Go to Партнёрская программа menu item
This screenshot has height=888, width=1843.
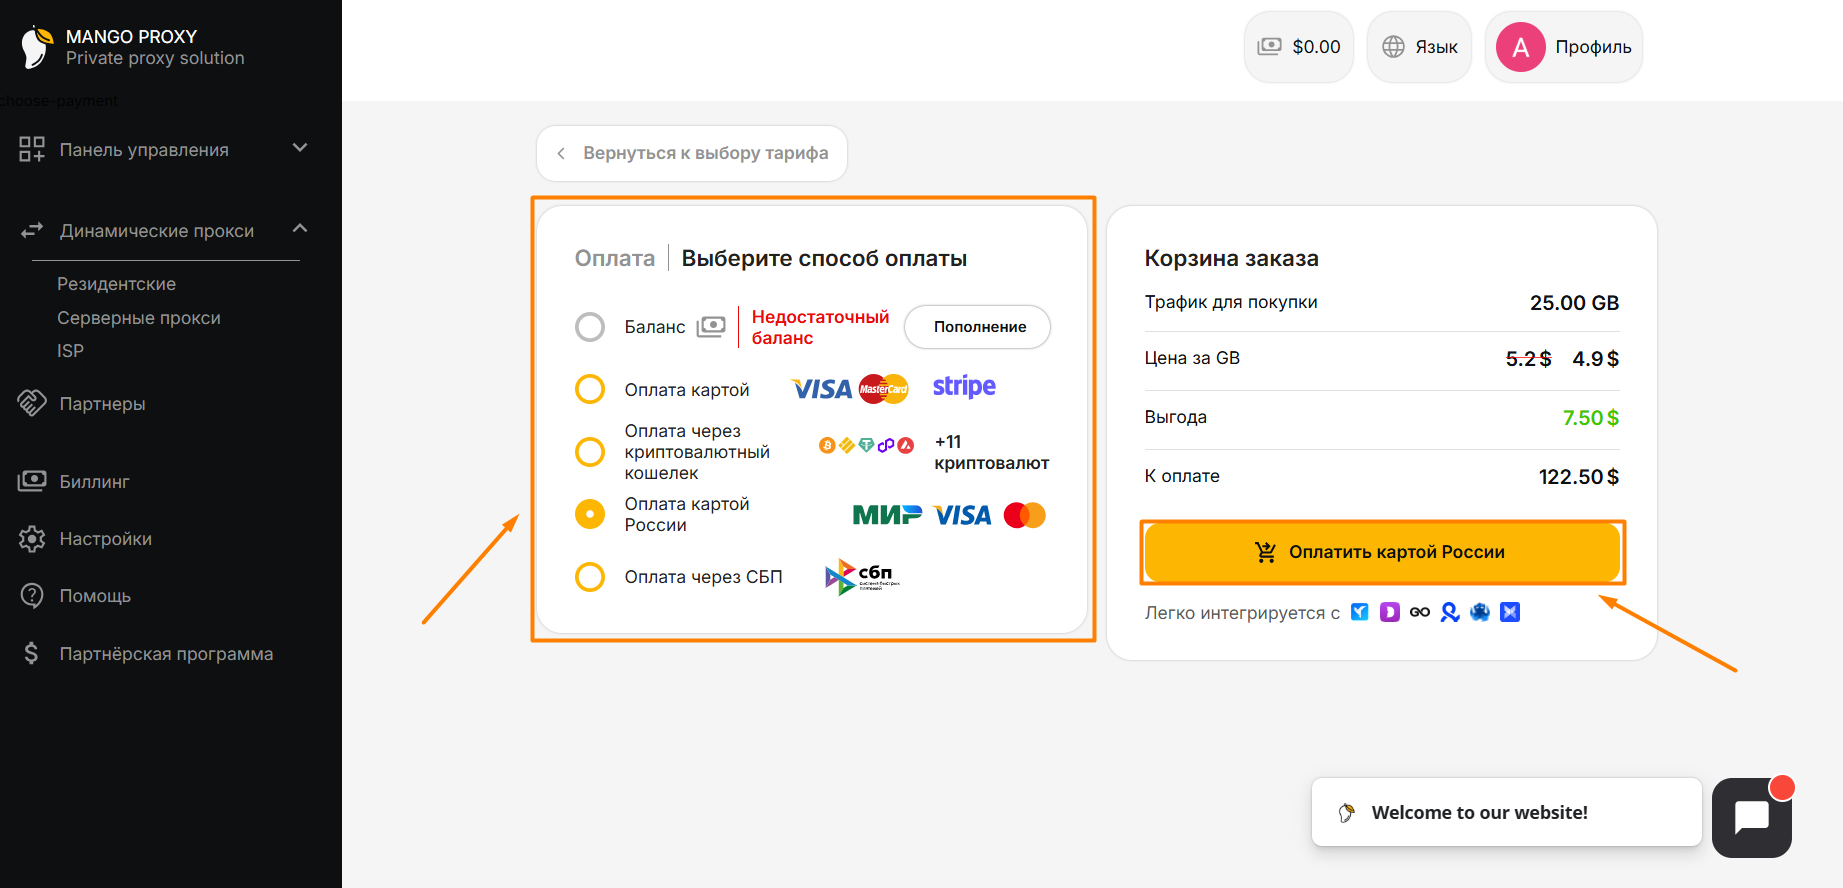(x=166, y=654)
